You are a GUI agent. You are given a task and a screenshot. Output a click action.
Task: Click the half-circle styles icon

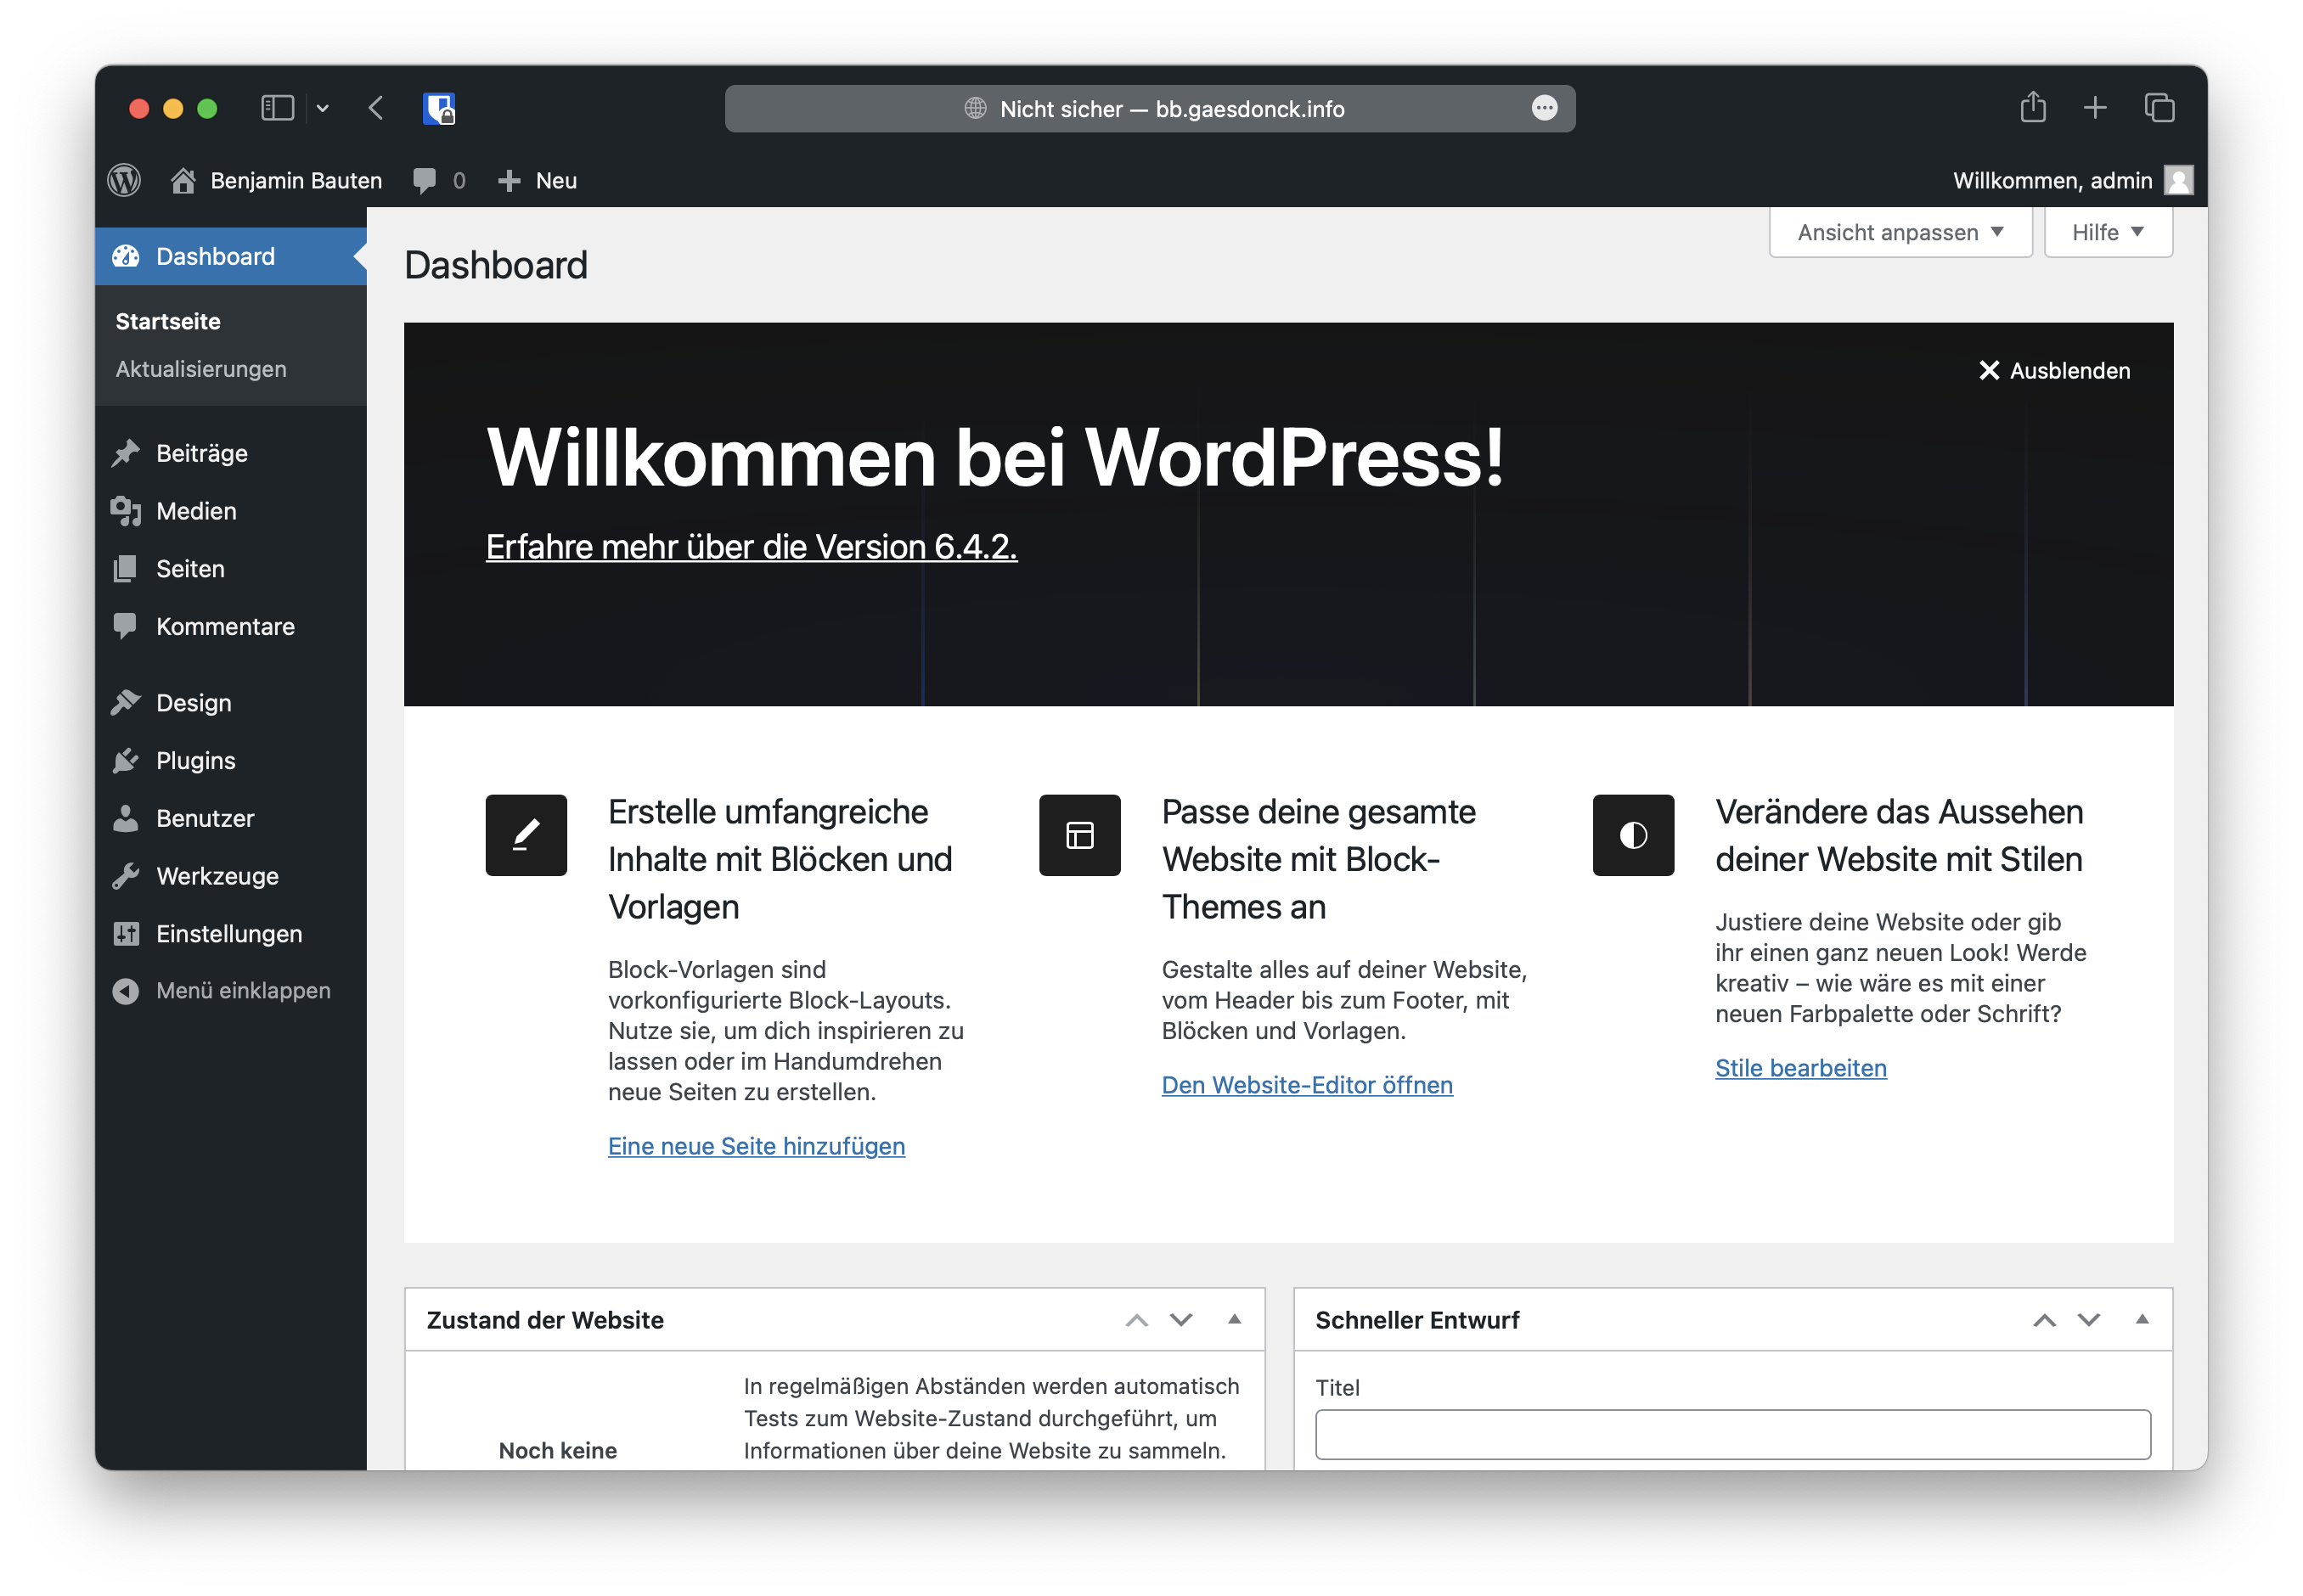pyautogui.click(x=1633, y=835)
